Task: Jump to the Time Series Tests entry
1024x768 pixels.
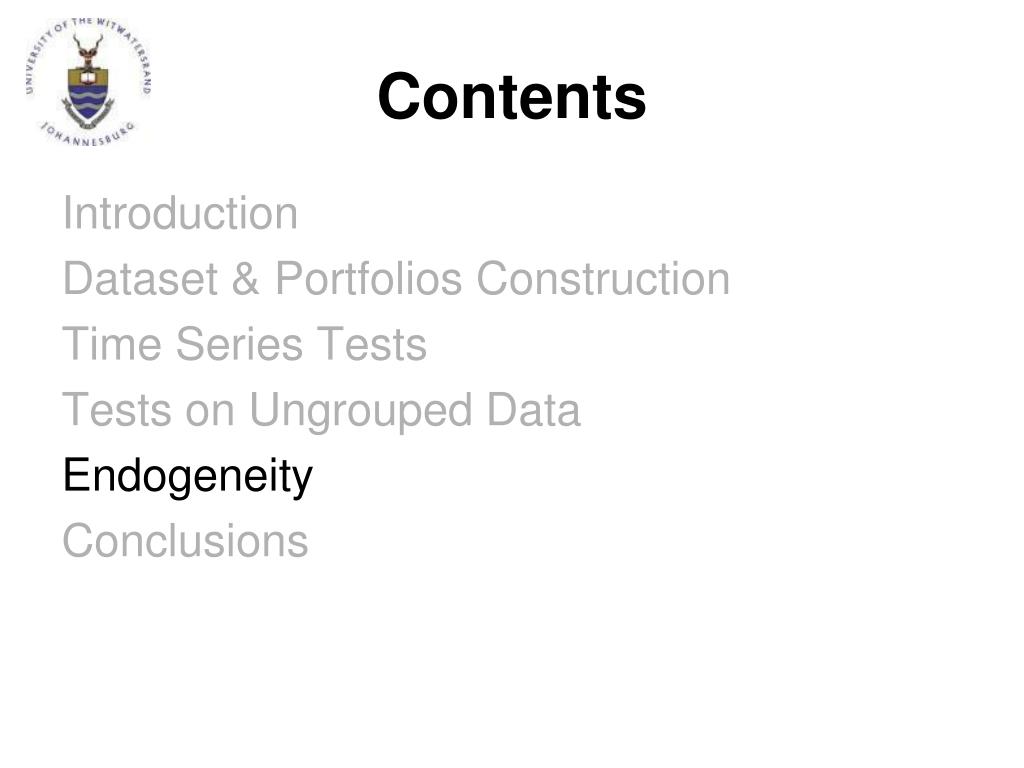Action: coord(244,344)
